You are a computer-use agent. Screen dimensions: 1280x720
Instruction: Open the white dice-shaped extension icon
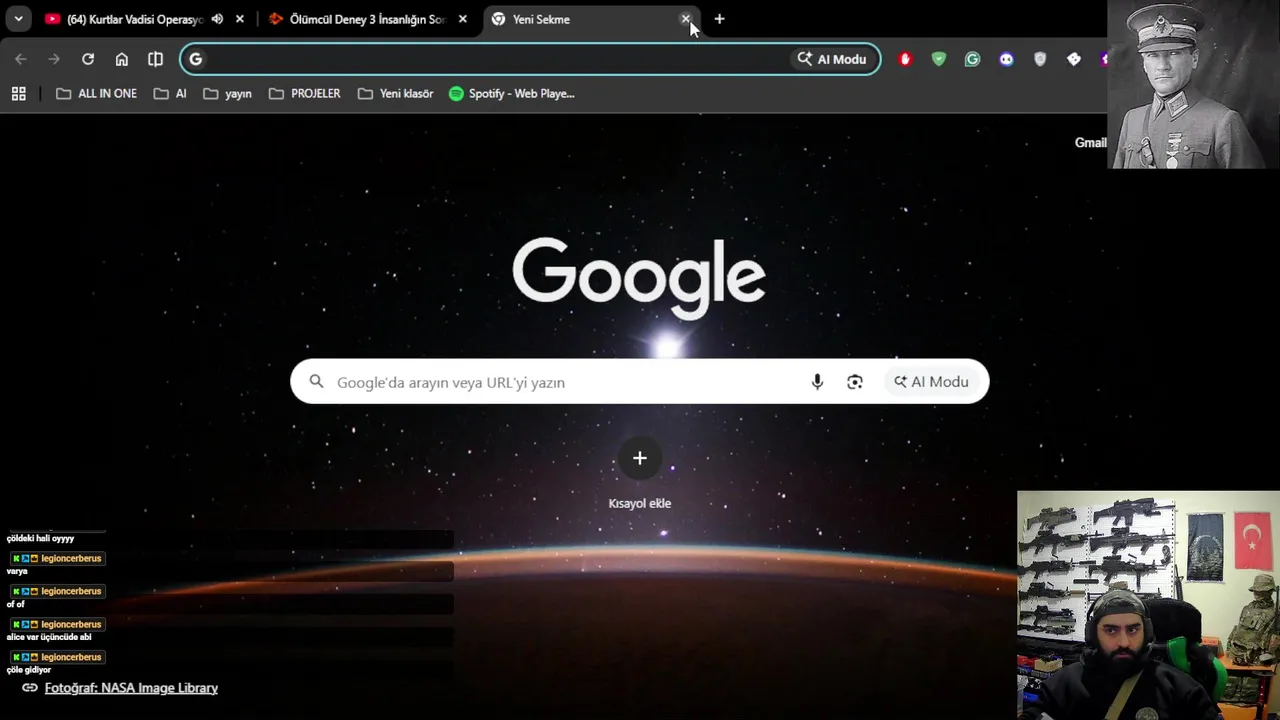1074,59
